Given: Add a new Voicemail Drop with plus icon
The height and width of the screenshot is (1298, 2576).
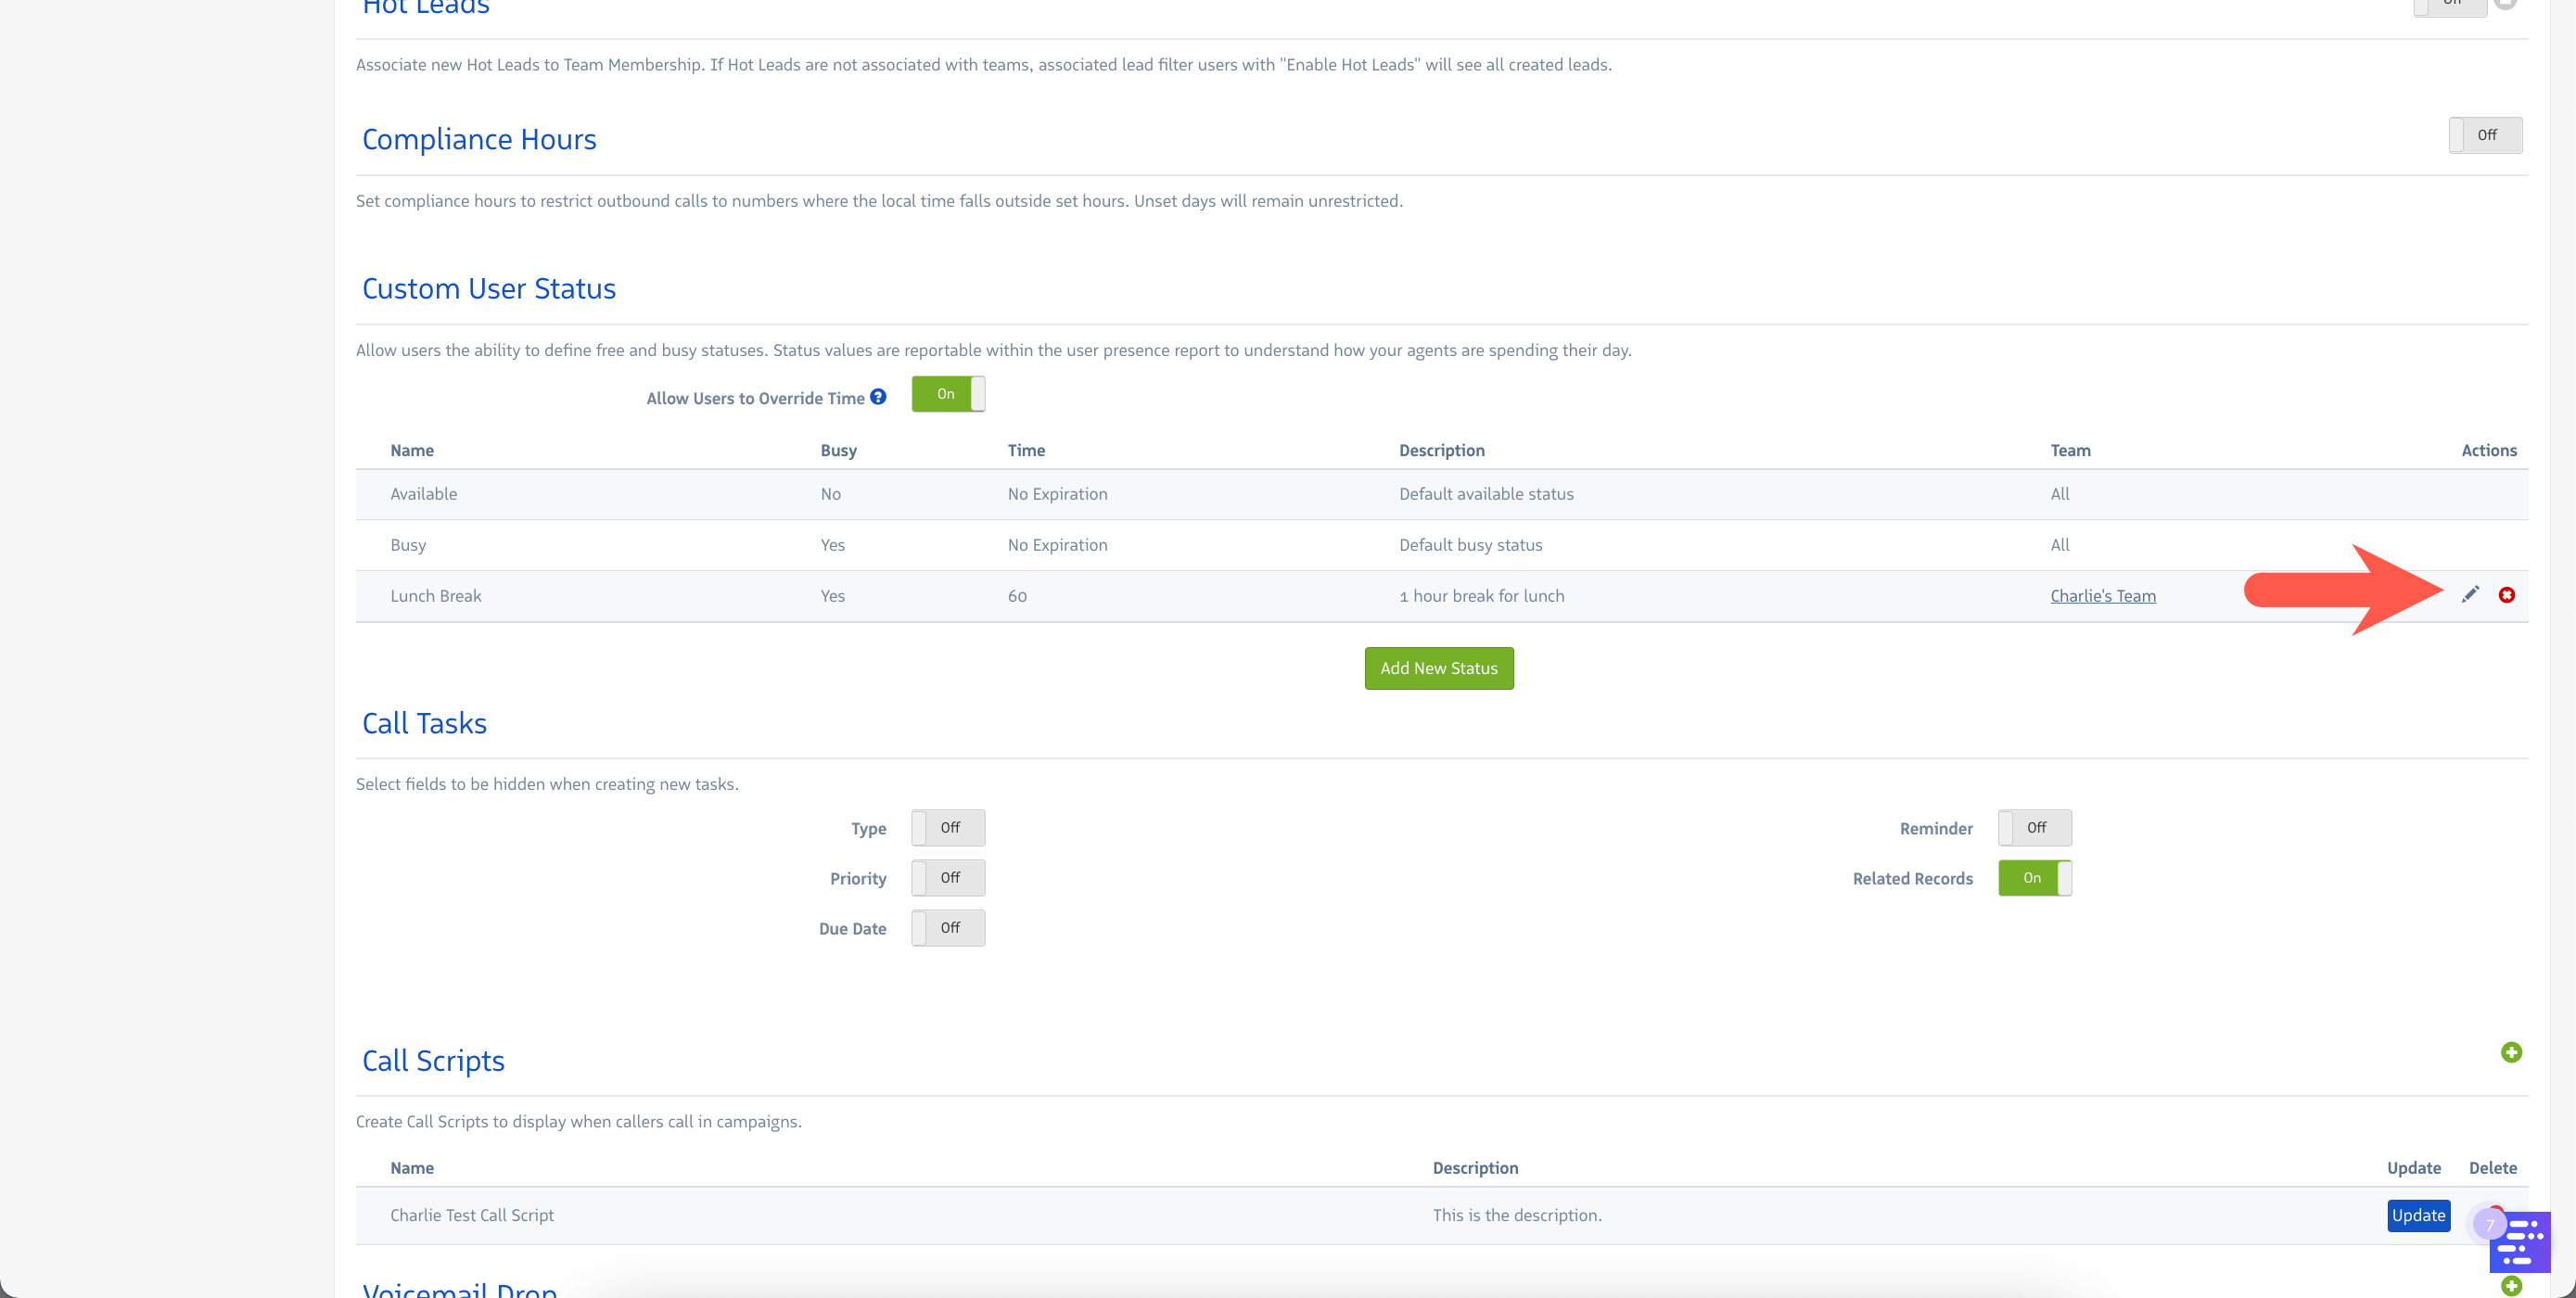Looking at the screenshot, I should click(2510, 1285).
